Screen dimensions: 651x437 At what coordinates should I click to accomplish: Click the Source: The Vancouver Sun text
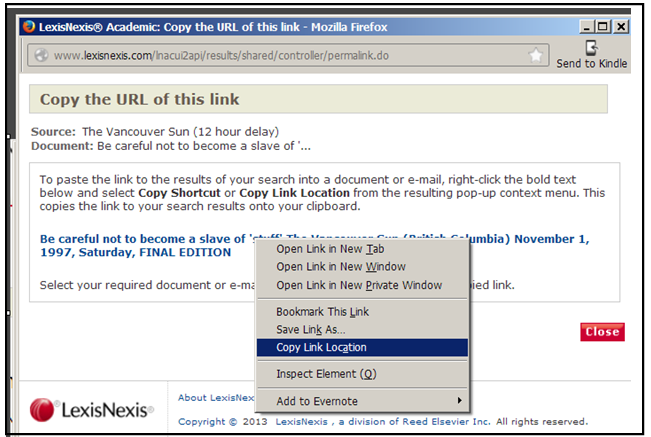point(155,132)
